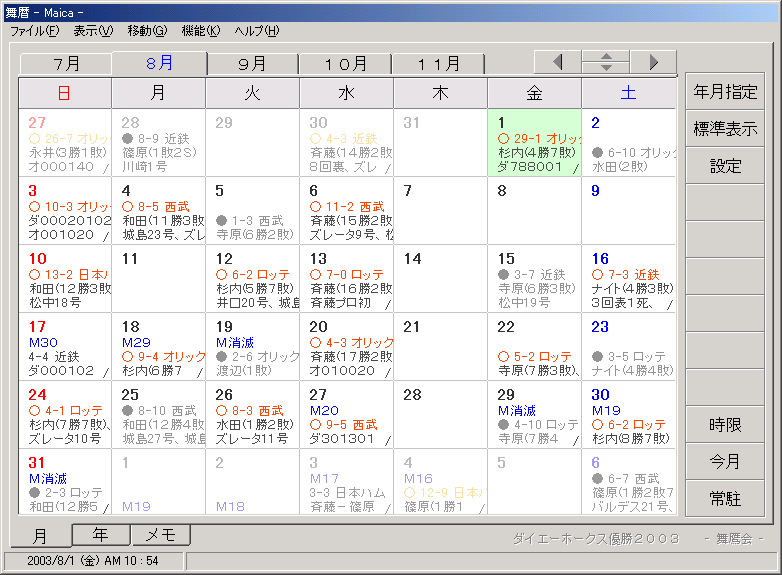Click the 土 Saturday column header
The height and width of the screenshot is (575, 782).
[628, 94]
